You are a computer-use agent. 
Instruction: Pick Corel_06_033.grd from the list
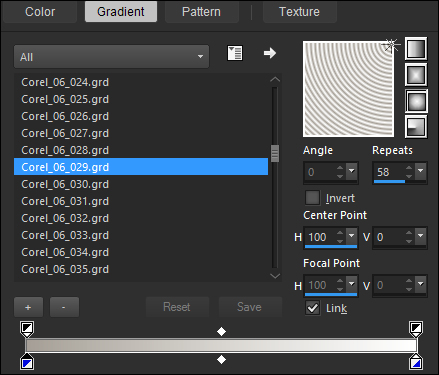pos(141,235)
